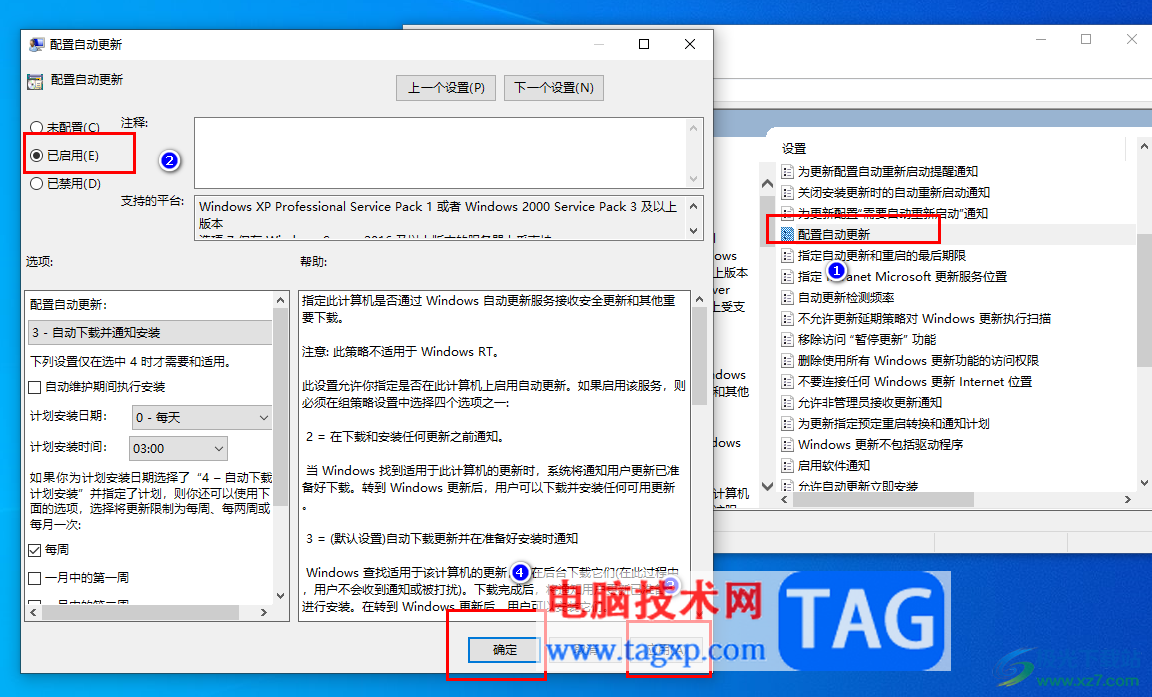Select 允许非管理员接收更新通知 policy

[x=870, y=402]
